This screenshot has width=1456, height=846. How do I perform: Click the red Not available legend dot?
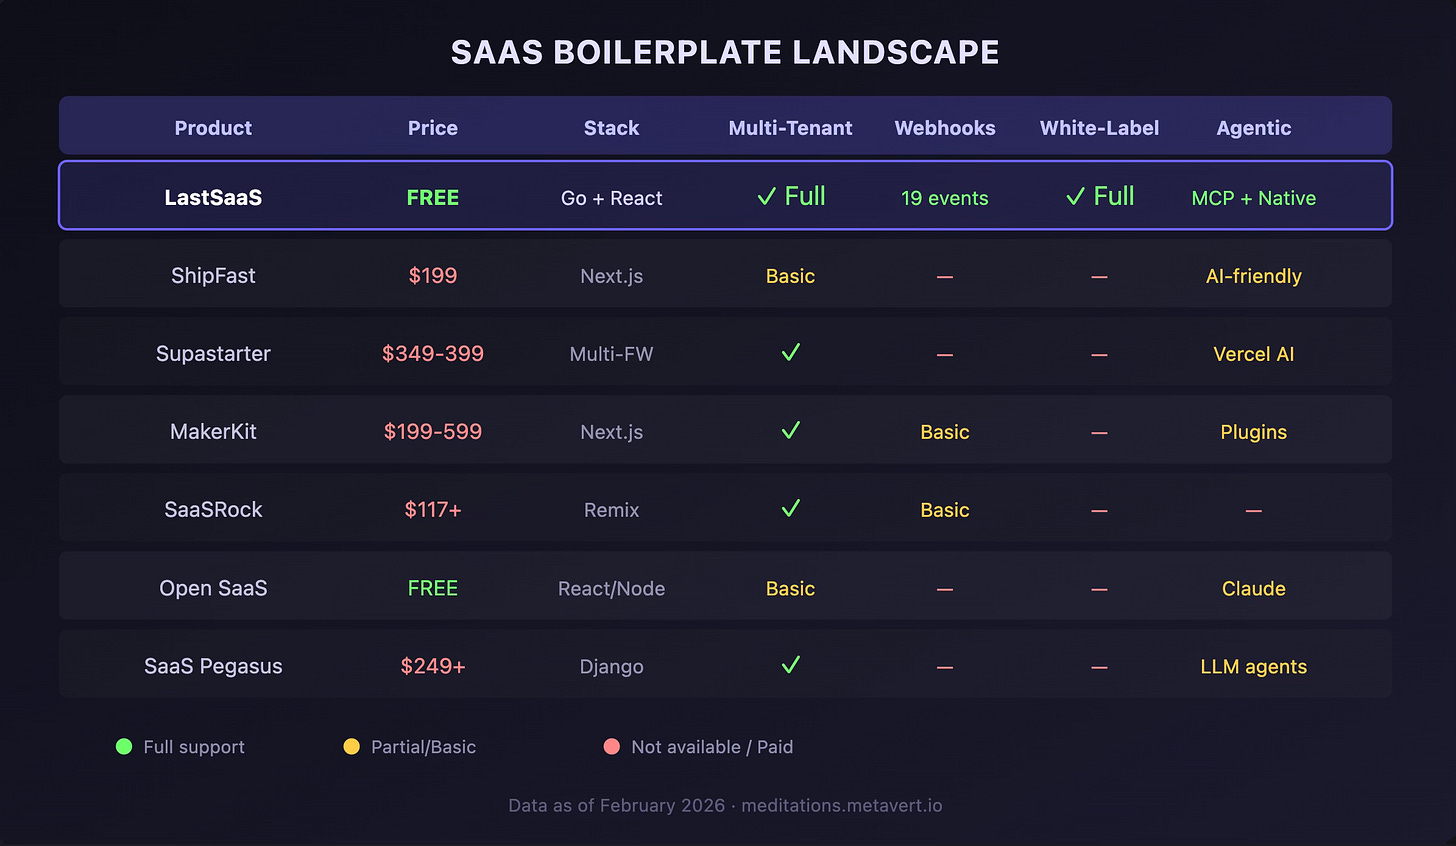612,746
